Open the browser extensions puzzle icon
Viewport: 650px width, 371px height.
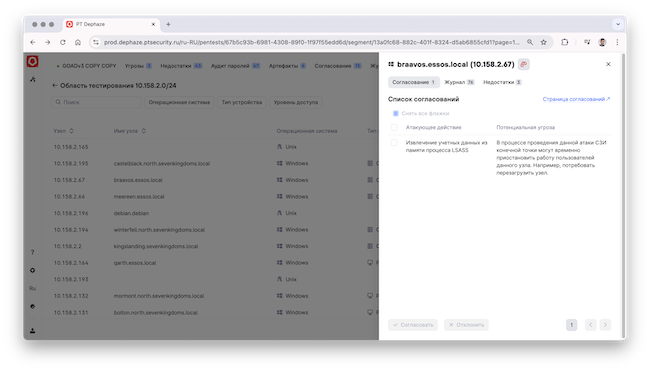click(x=565, y=42)
